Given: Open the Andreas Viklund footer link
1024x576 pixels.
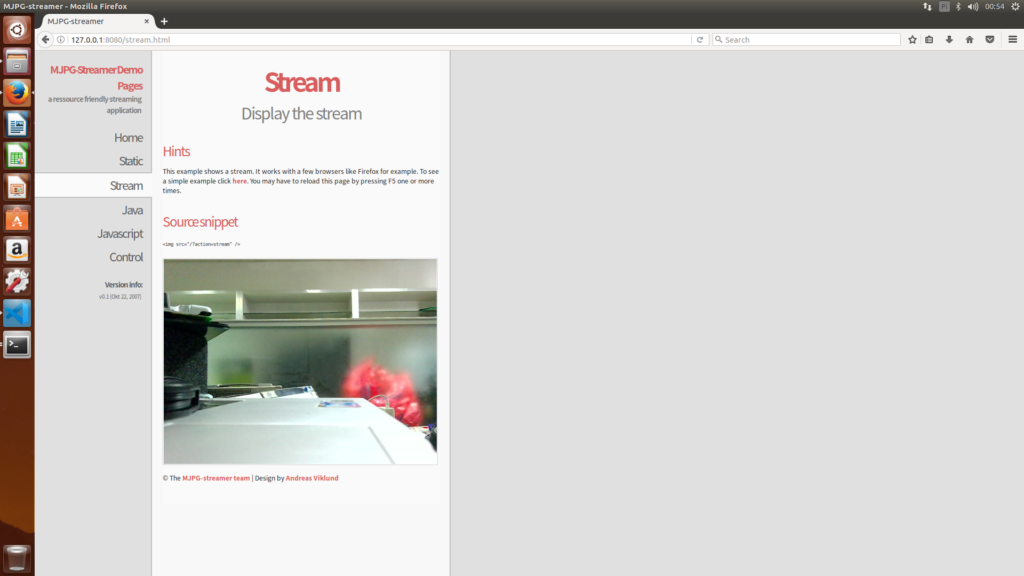Looking at the screenshot, I should (312, 478).
